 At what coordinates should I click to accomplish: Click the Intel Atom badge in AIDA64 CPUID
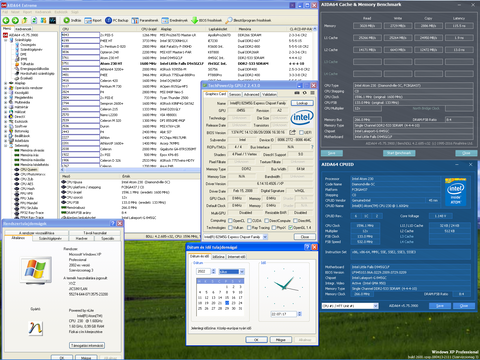(x=456, y=191)
